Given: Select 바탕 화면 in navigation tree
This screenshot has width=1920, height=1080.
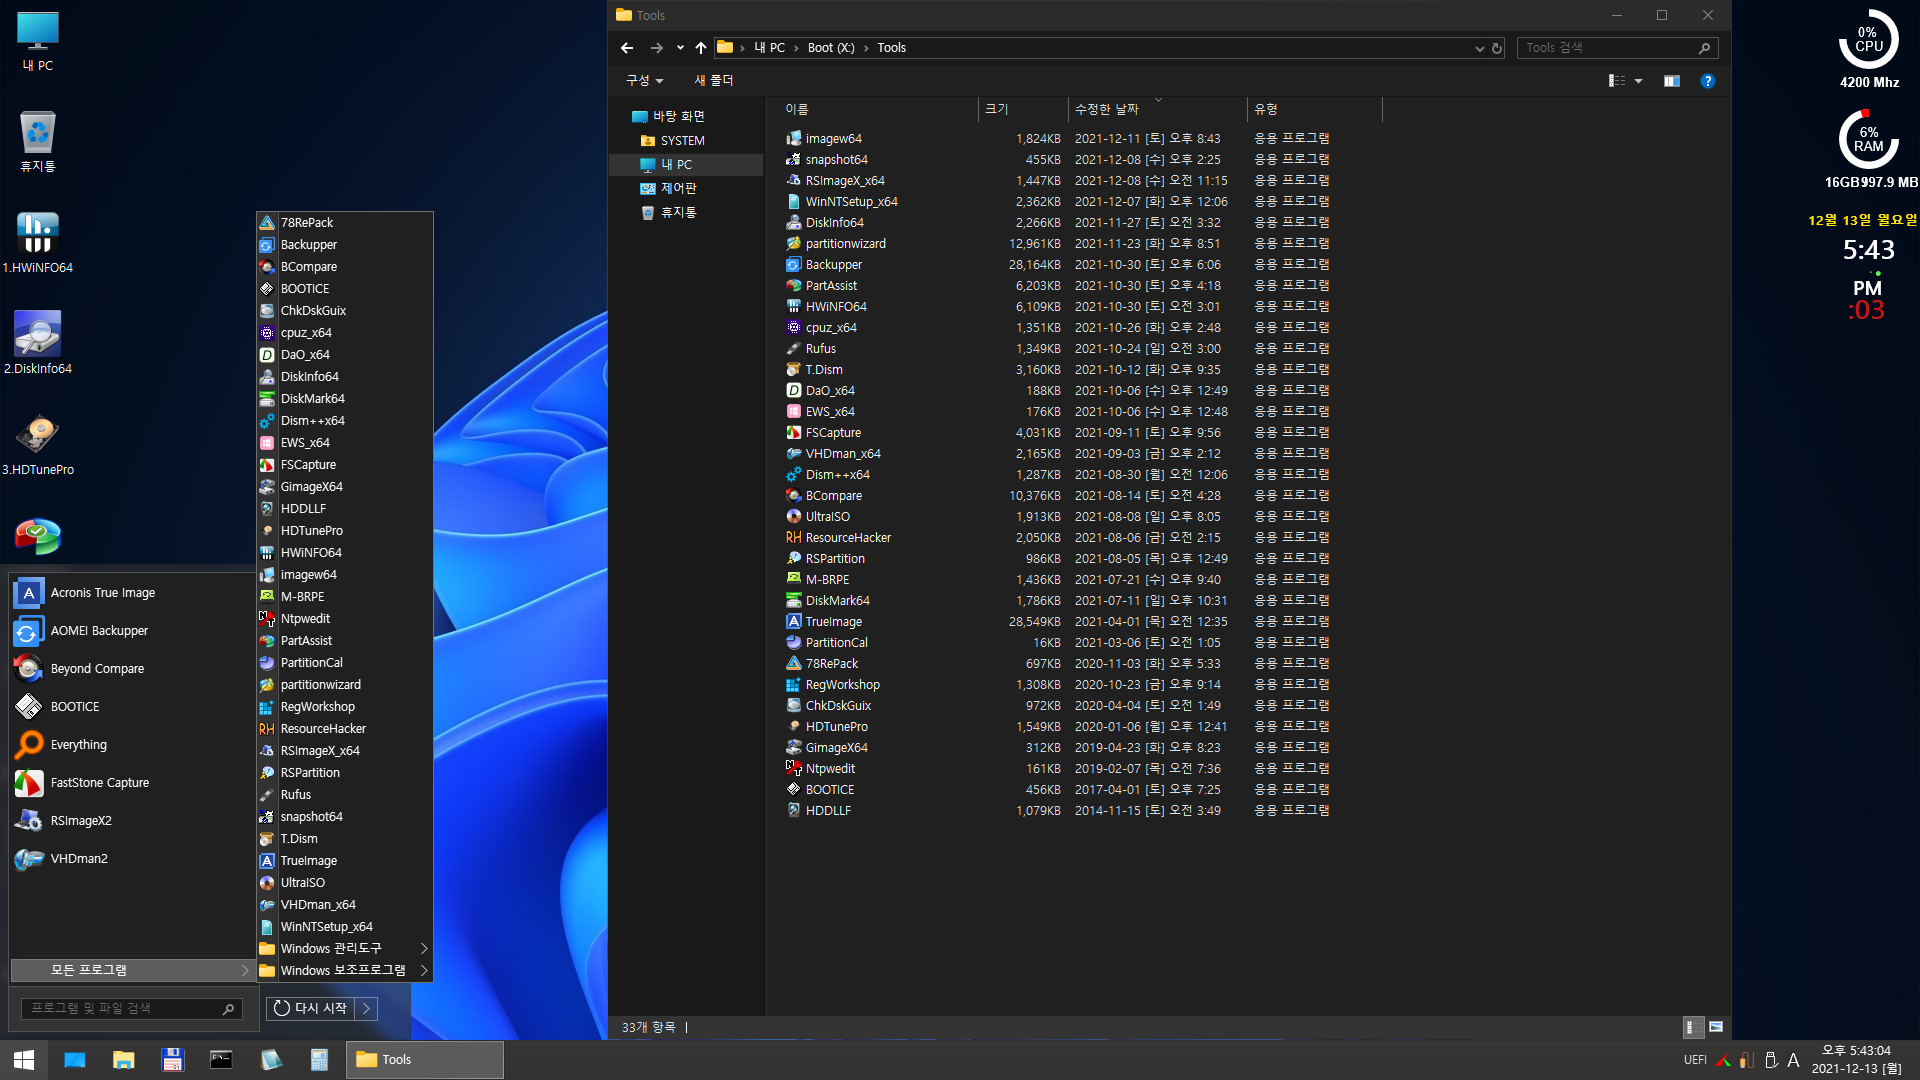Looking at the screenshot, I should click(679, 117).
